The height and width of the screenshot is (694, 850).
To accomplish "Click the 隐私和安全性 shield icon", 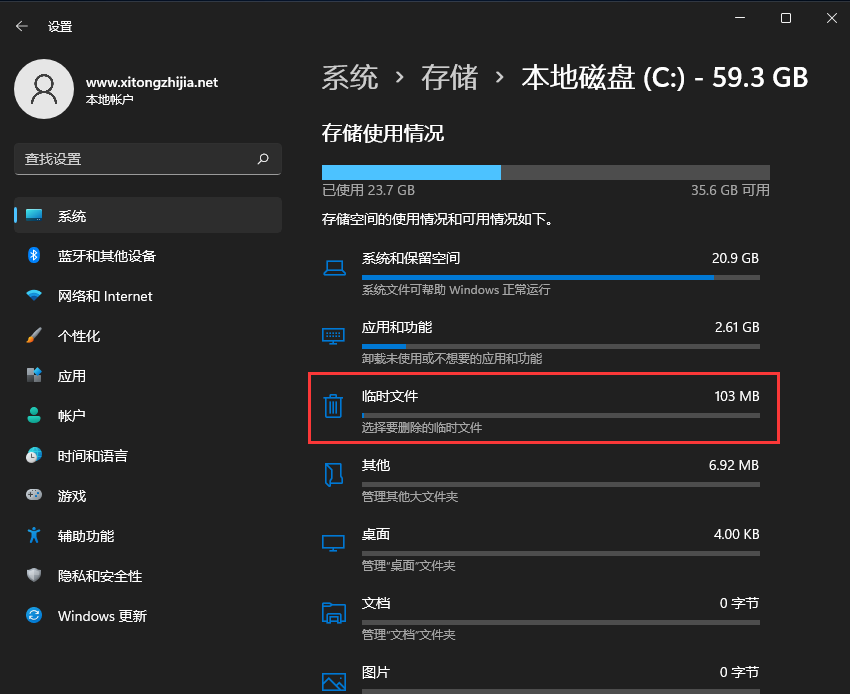I will click(x=33, y=576).
